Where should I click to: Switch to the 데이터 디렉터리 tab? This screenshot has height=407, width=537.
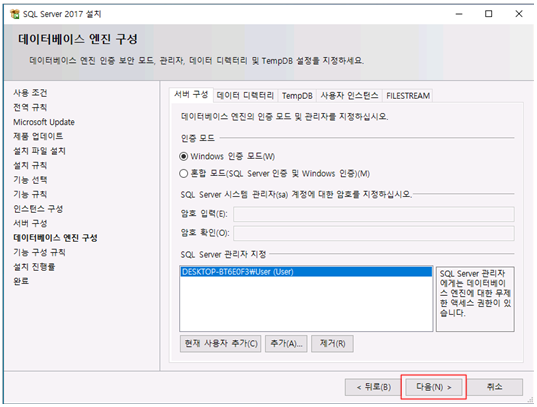tap(245, 96)
